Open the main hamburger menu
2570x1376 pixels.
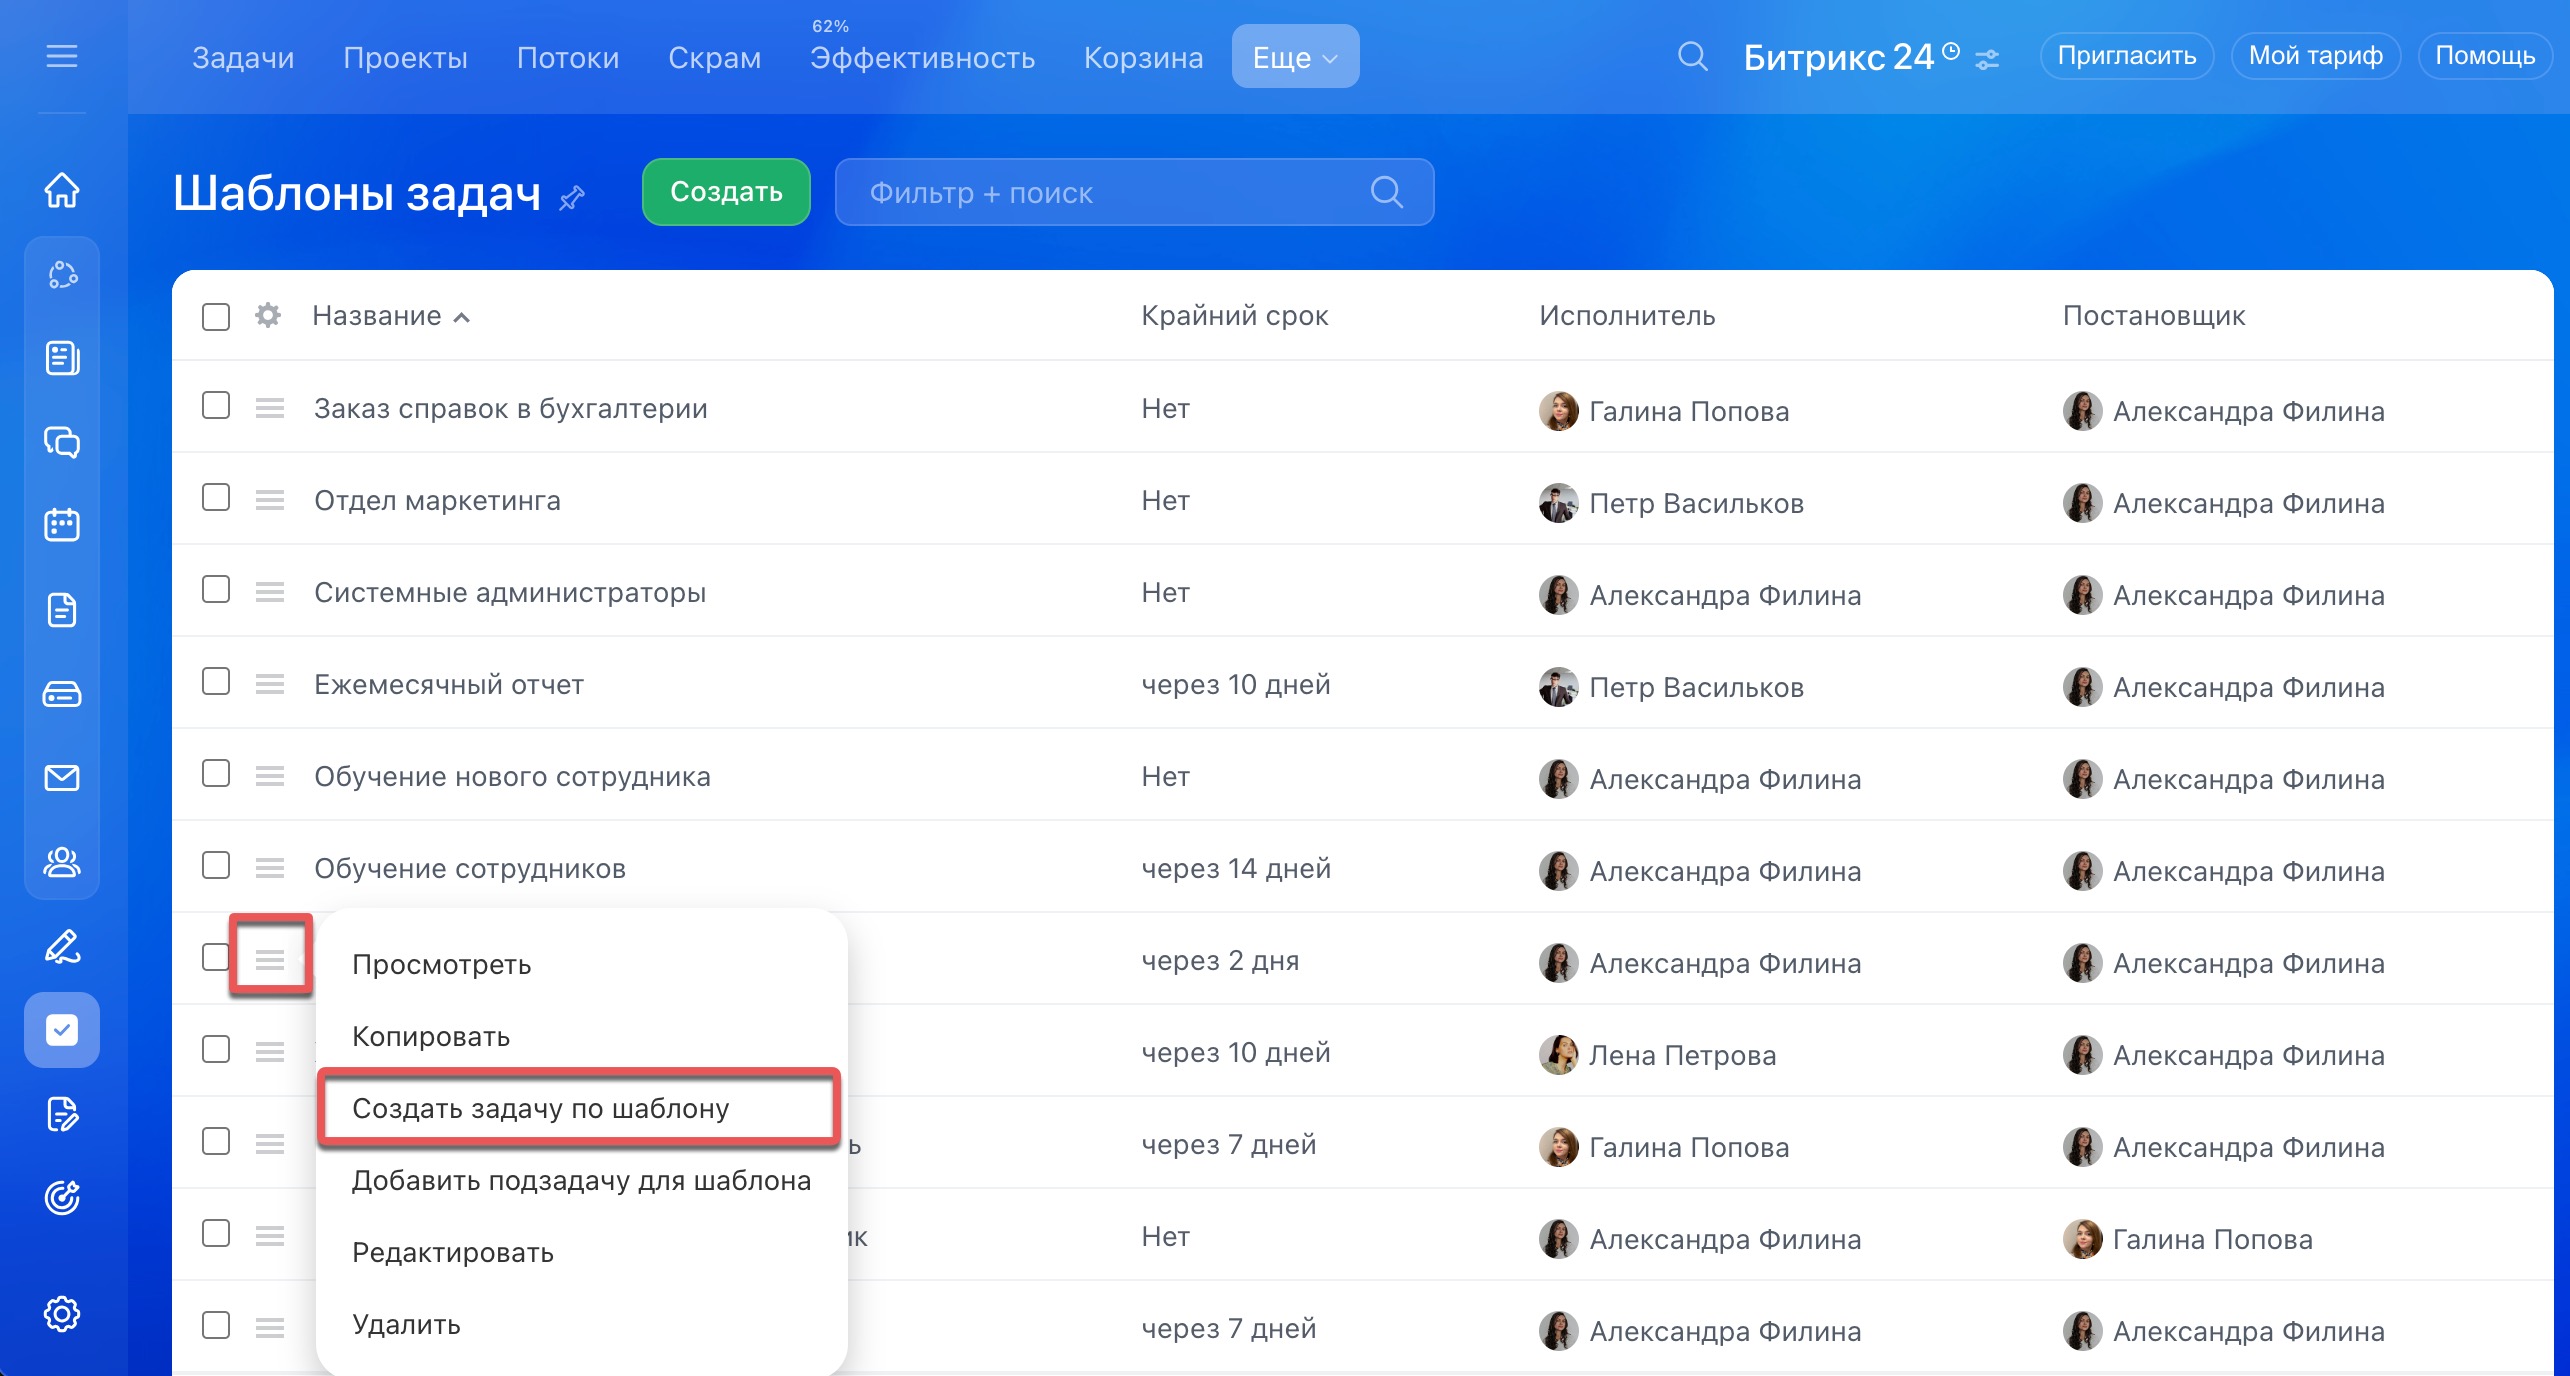pos(62,56)
